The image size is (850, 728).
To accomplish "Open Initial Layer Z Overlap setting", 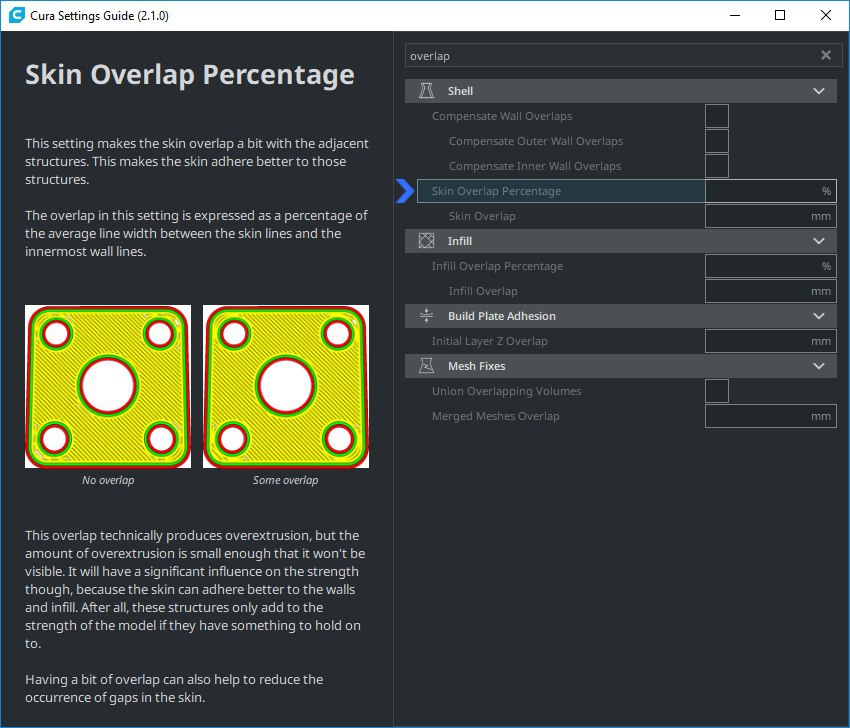I will click(x=489, y=341).
